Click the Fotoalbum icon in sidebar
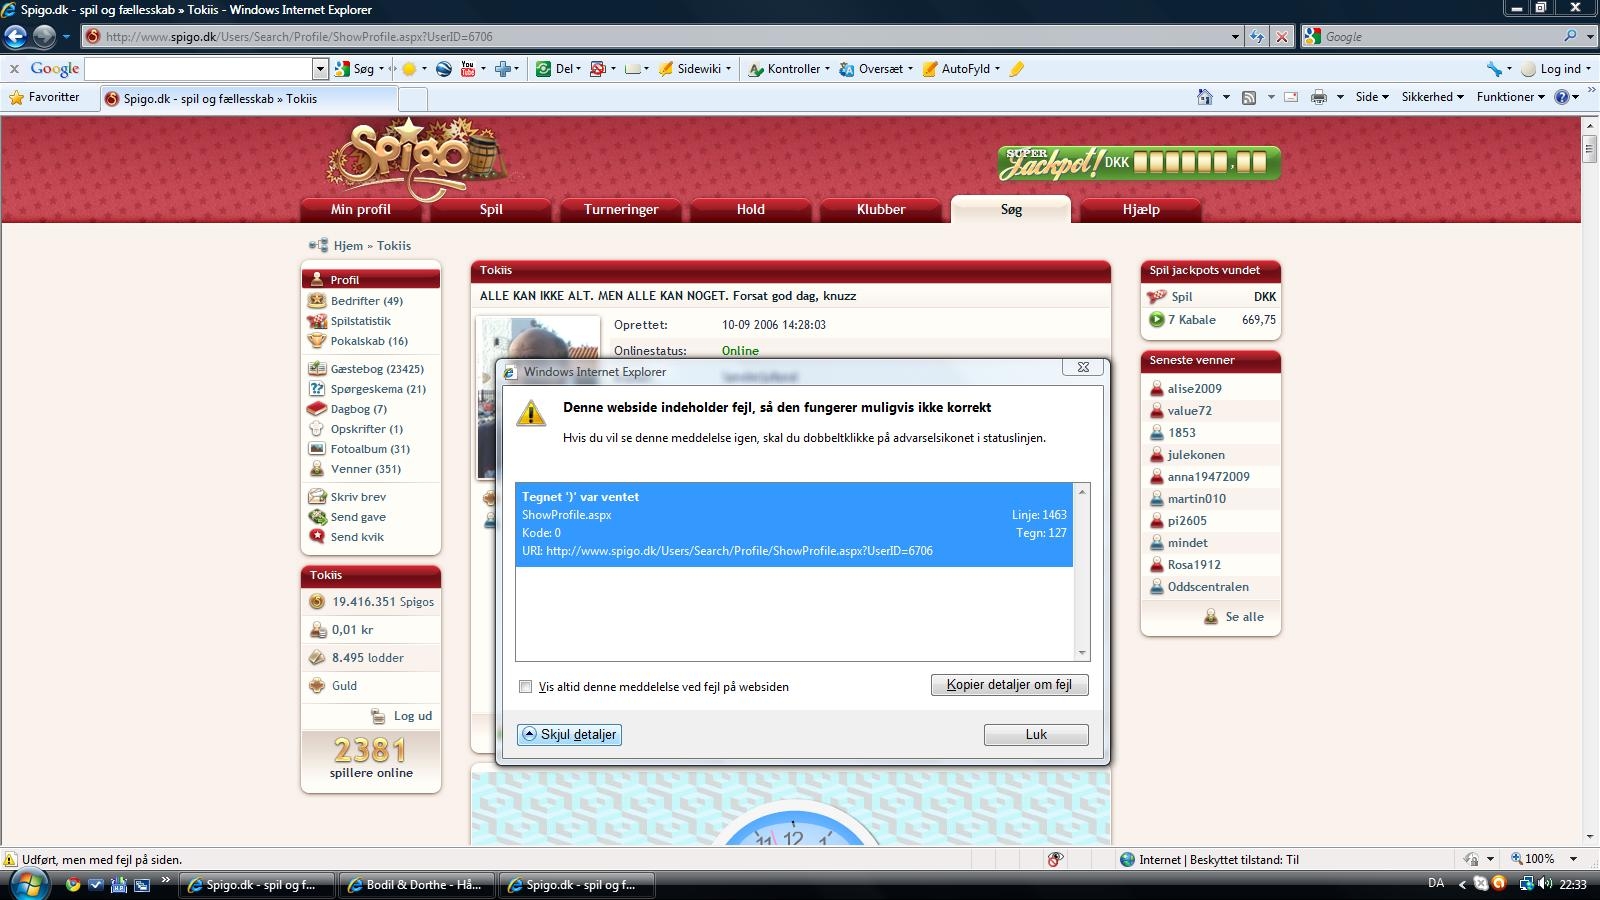 317,449
